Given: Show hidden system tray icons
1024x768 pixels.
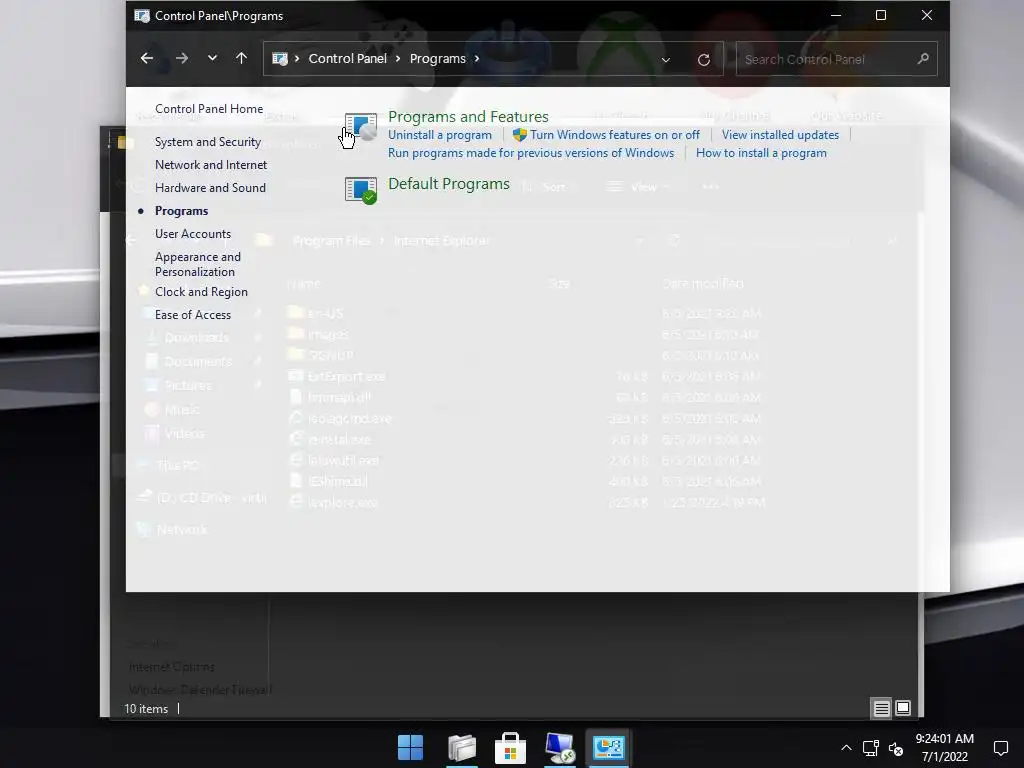Looking at the screenshot, I should (x=846, y=748).
